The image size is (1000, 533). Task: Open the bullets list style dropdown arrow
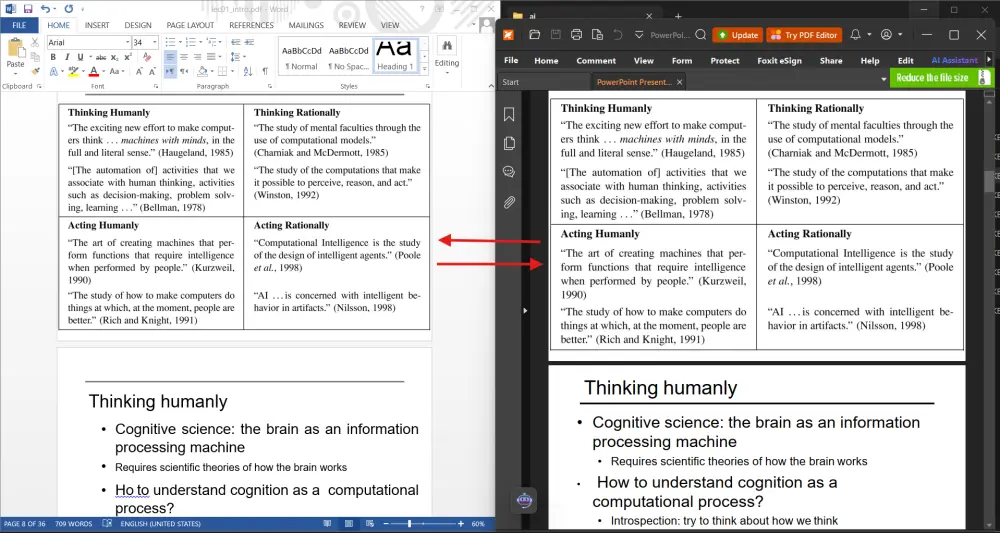coord(179,42)
